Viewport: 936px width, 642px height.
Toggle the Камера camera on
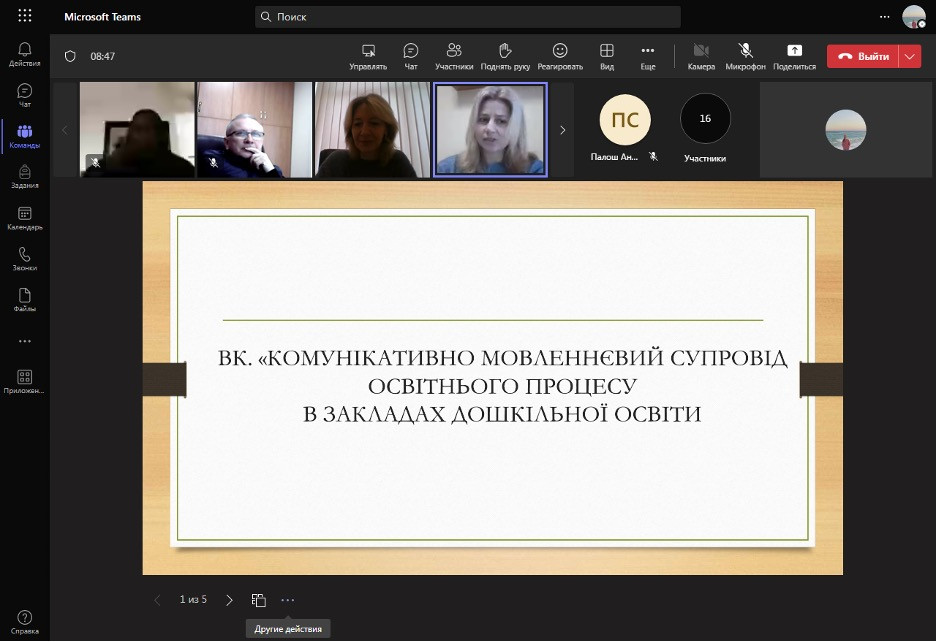tap(701, 56)
